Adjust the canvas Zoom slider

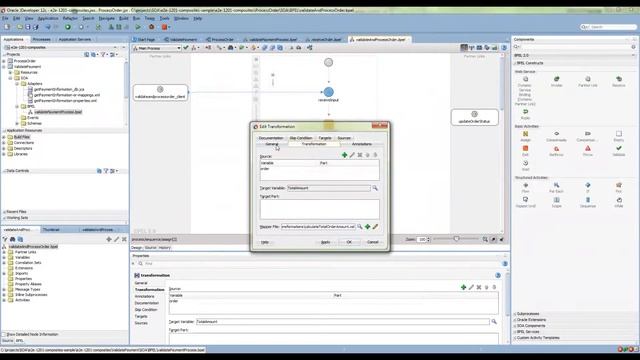(x=456, y=239)
